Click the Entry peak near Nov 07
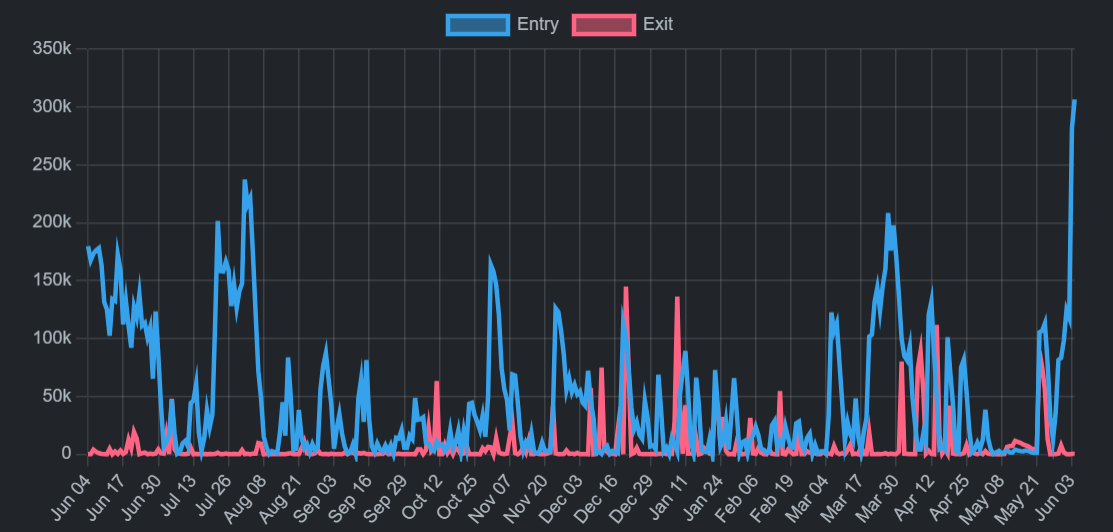This screenshot has width=1113, height=532. coord(490,261)
